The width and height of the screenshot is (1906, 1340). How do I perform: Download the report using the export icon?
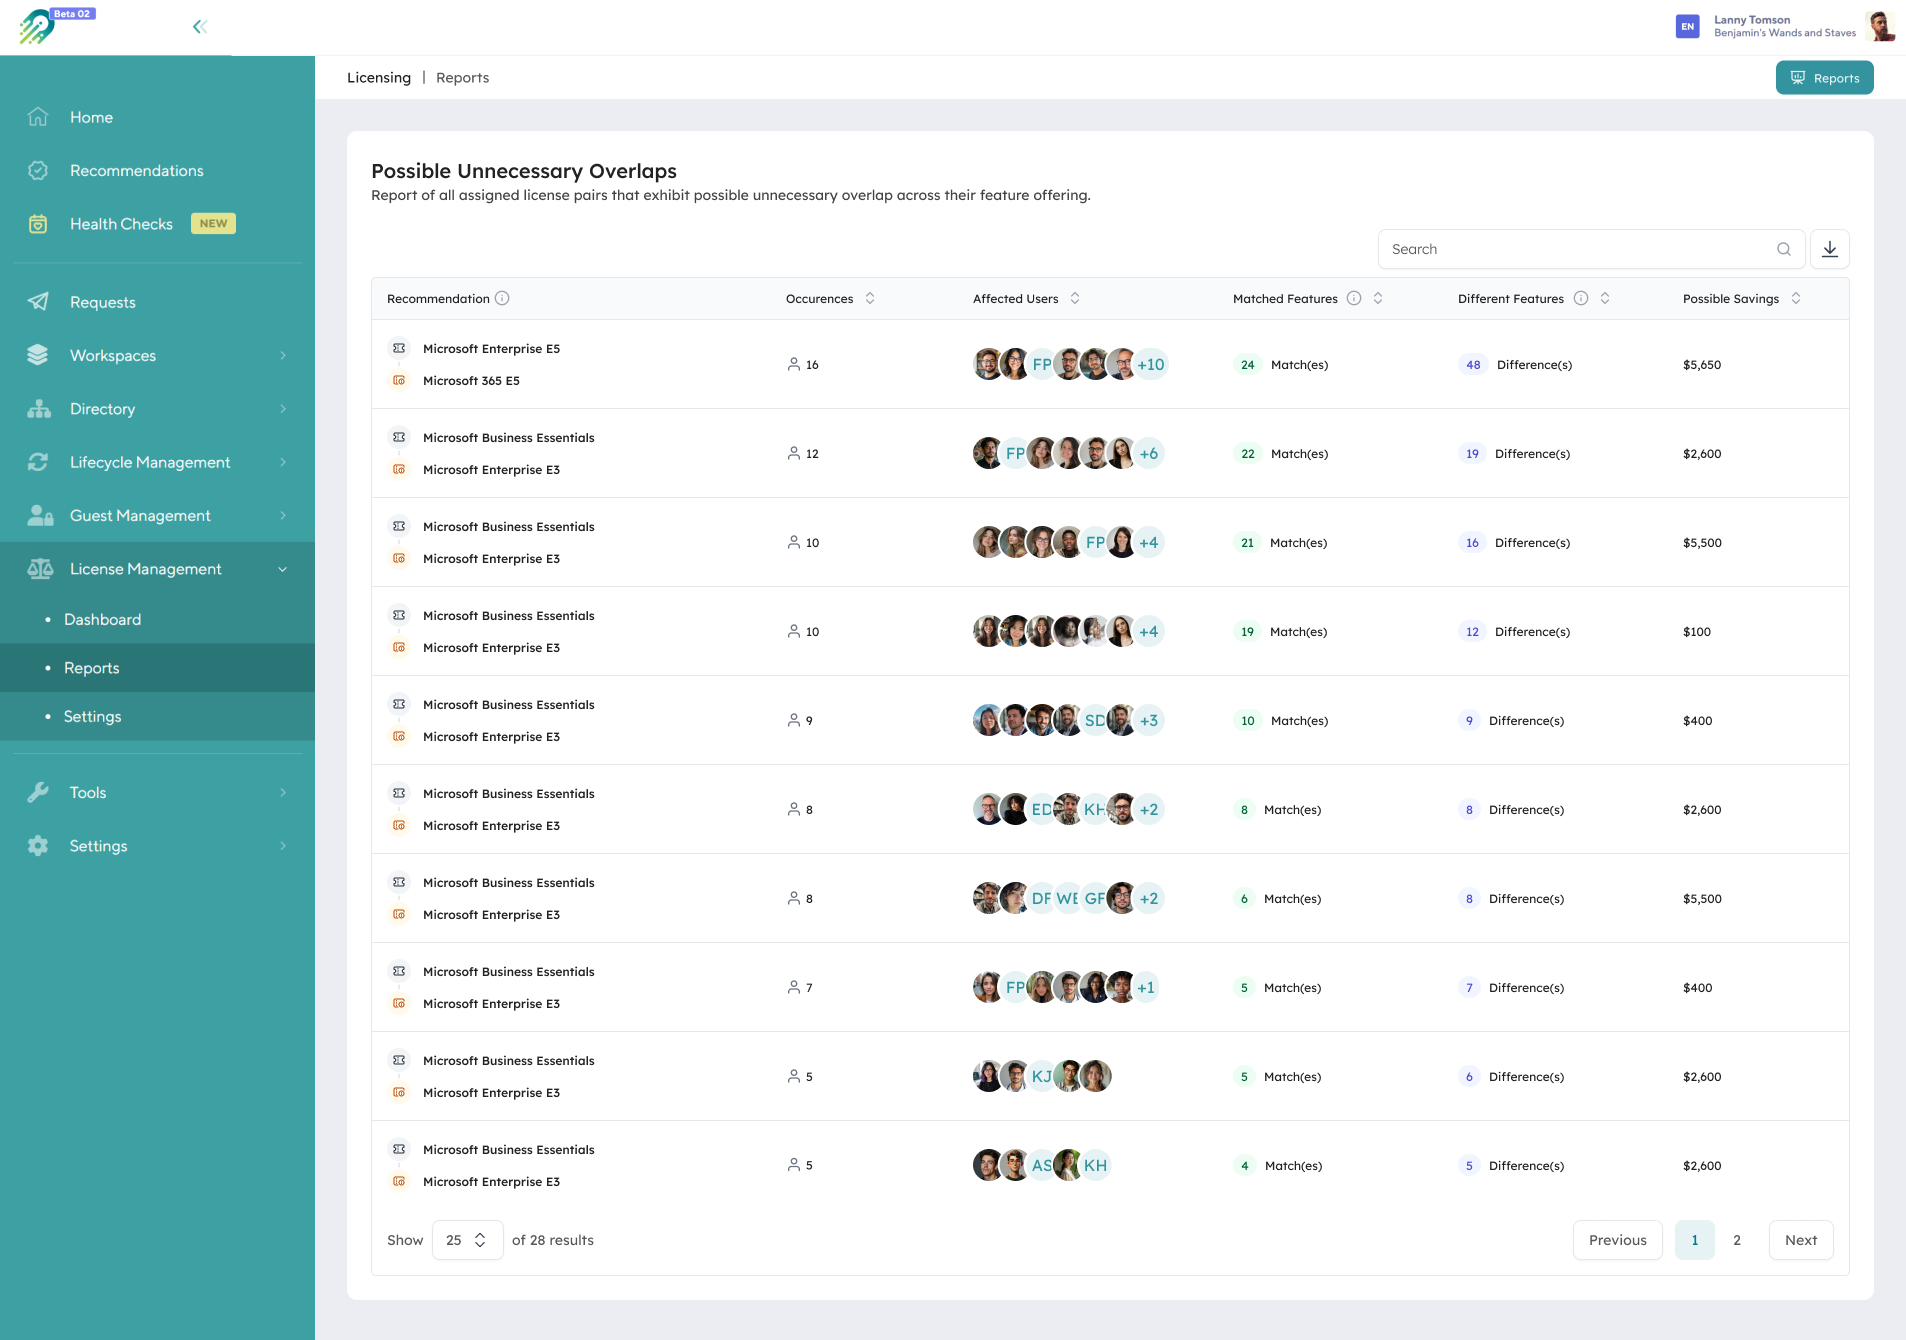coord(1831,249)
